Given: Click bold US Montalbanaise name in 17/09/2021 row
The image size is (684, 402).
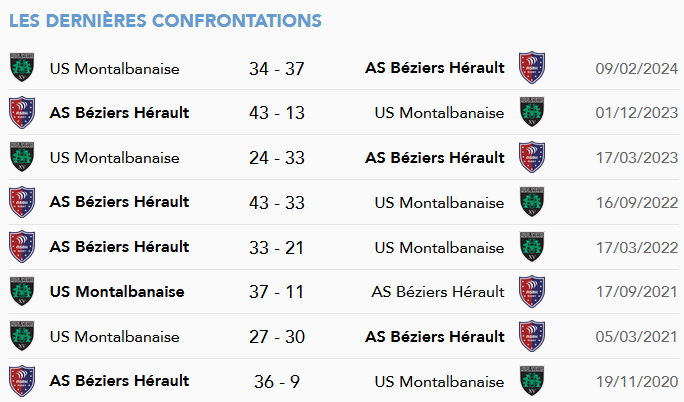Looking at the screenshot, I should 117,292.
